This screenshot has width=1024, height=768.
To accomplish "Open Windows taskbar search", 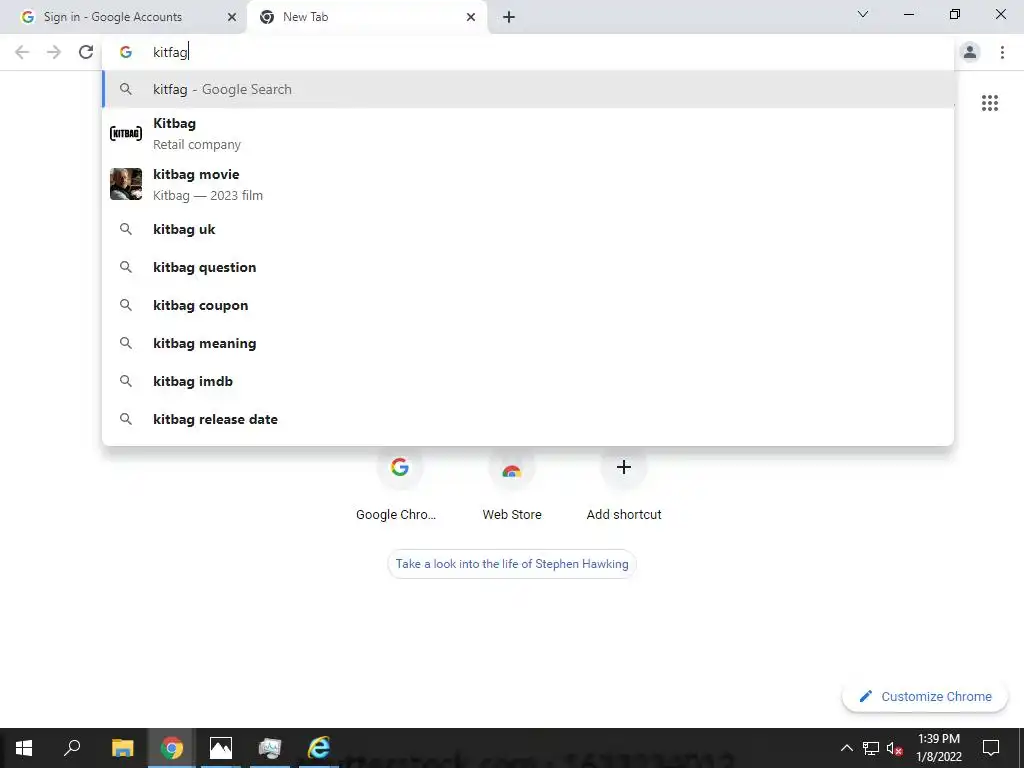I will click(72, 748).
